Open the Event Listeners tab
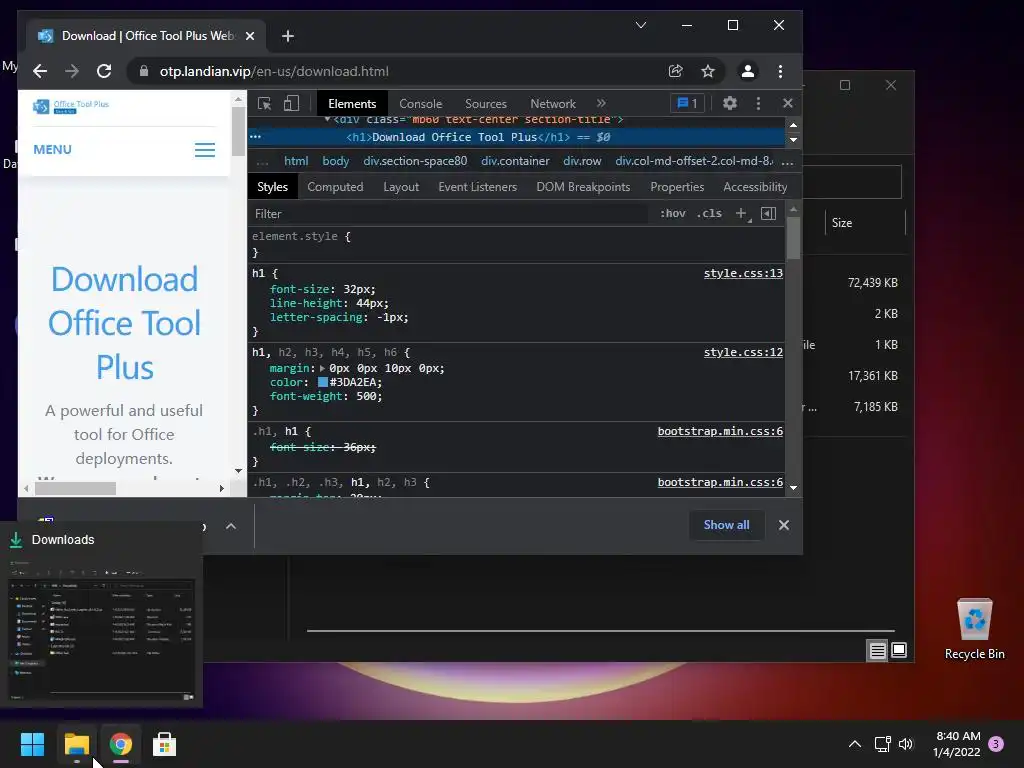The width and height of the screenshot is (1024, 768). (477, 187)
